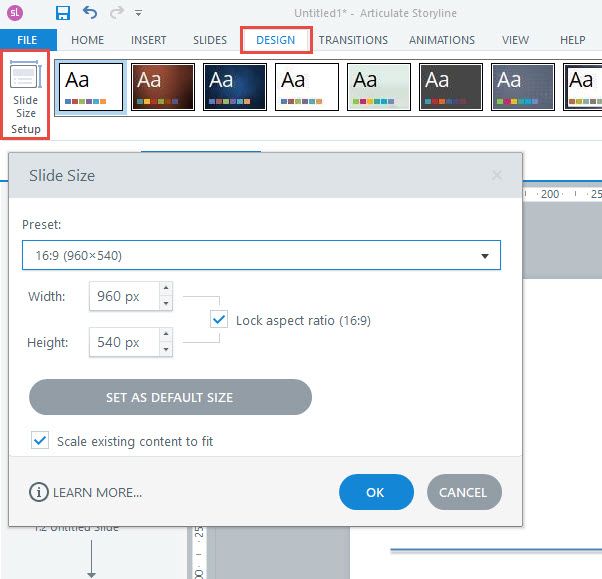Apply the slate blue grid Aa theme
602x579 pixels.
tap(523, 87)
